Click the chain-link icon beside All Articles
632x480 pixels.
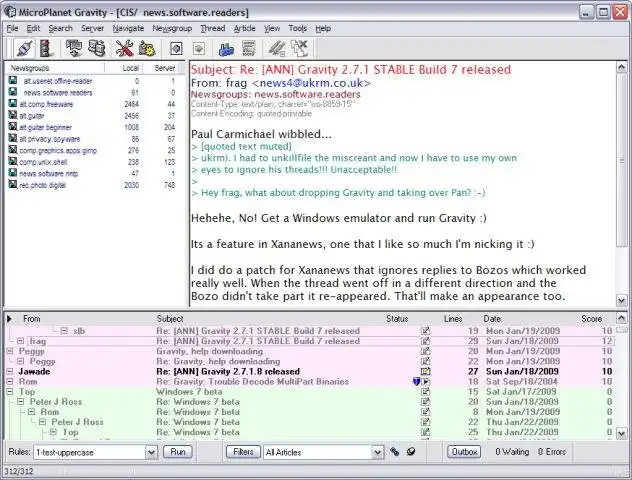click(395, 452)
